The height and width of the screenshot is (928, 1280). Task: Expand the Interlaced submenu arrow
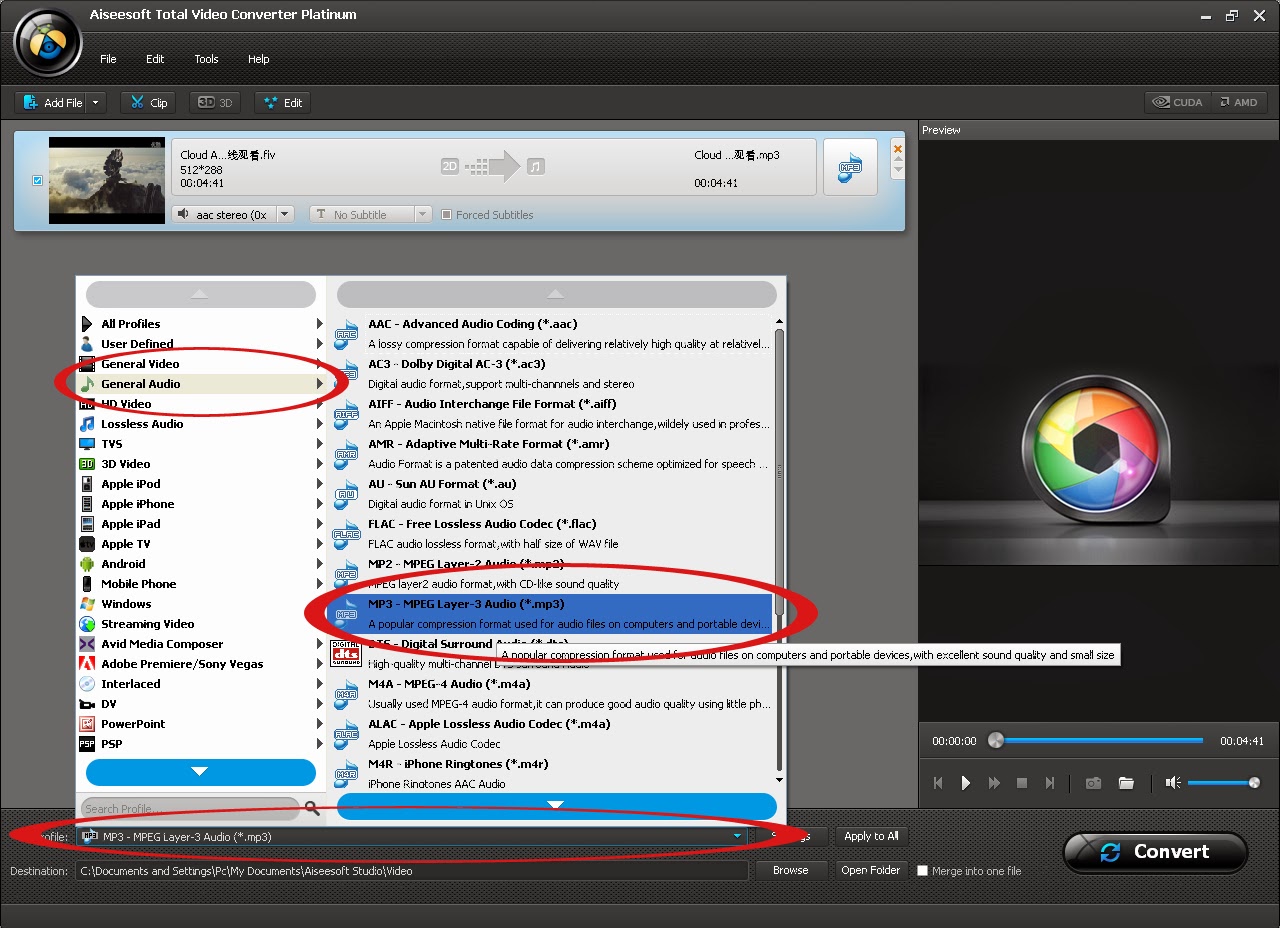click(320, 684)
